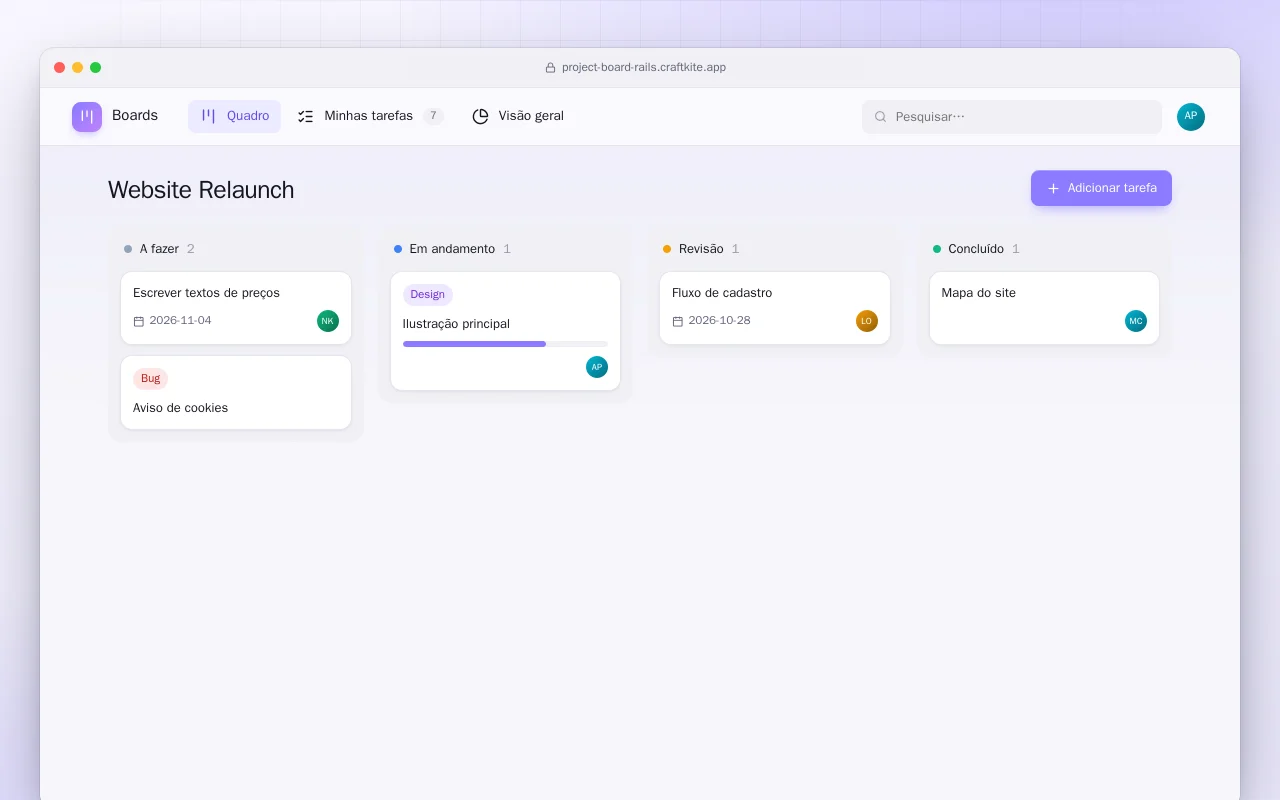
Task: Open the Escrever textos de preços card
Action: [x=236, y=308]
